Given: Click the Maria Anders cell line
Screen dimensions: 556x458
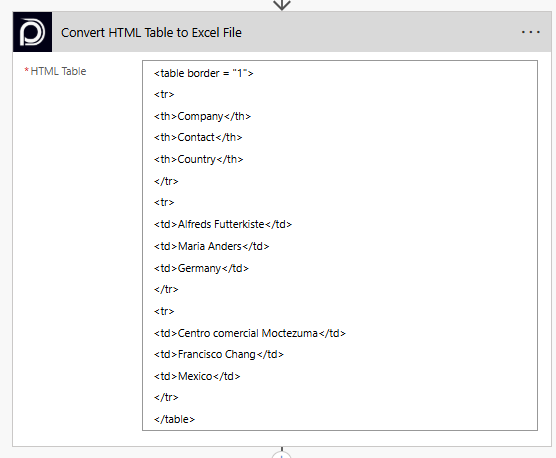Looking at the screenshot, I should (211, 246).
